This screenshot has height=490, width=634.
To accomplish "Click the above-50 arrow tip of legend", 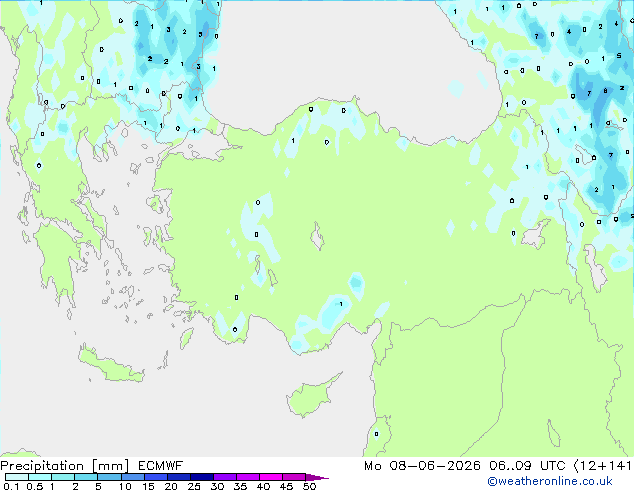I will [317, 477].
